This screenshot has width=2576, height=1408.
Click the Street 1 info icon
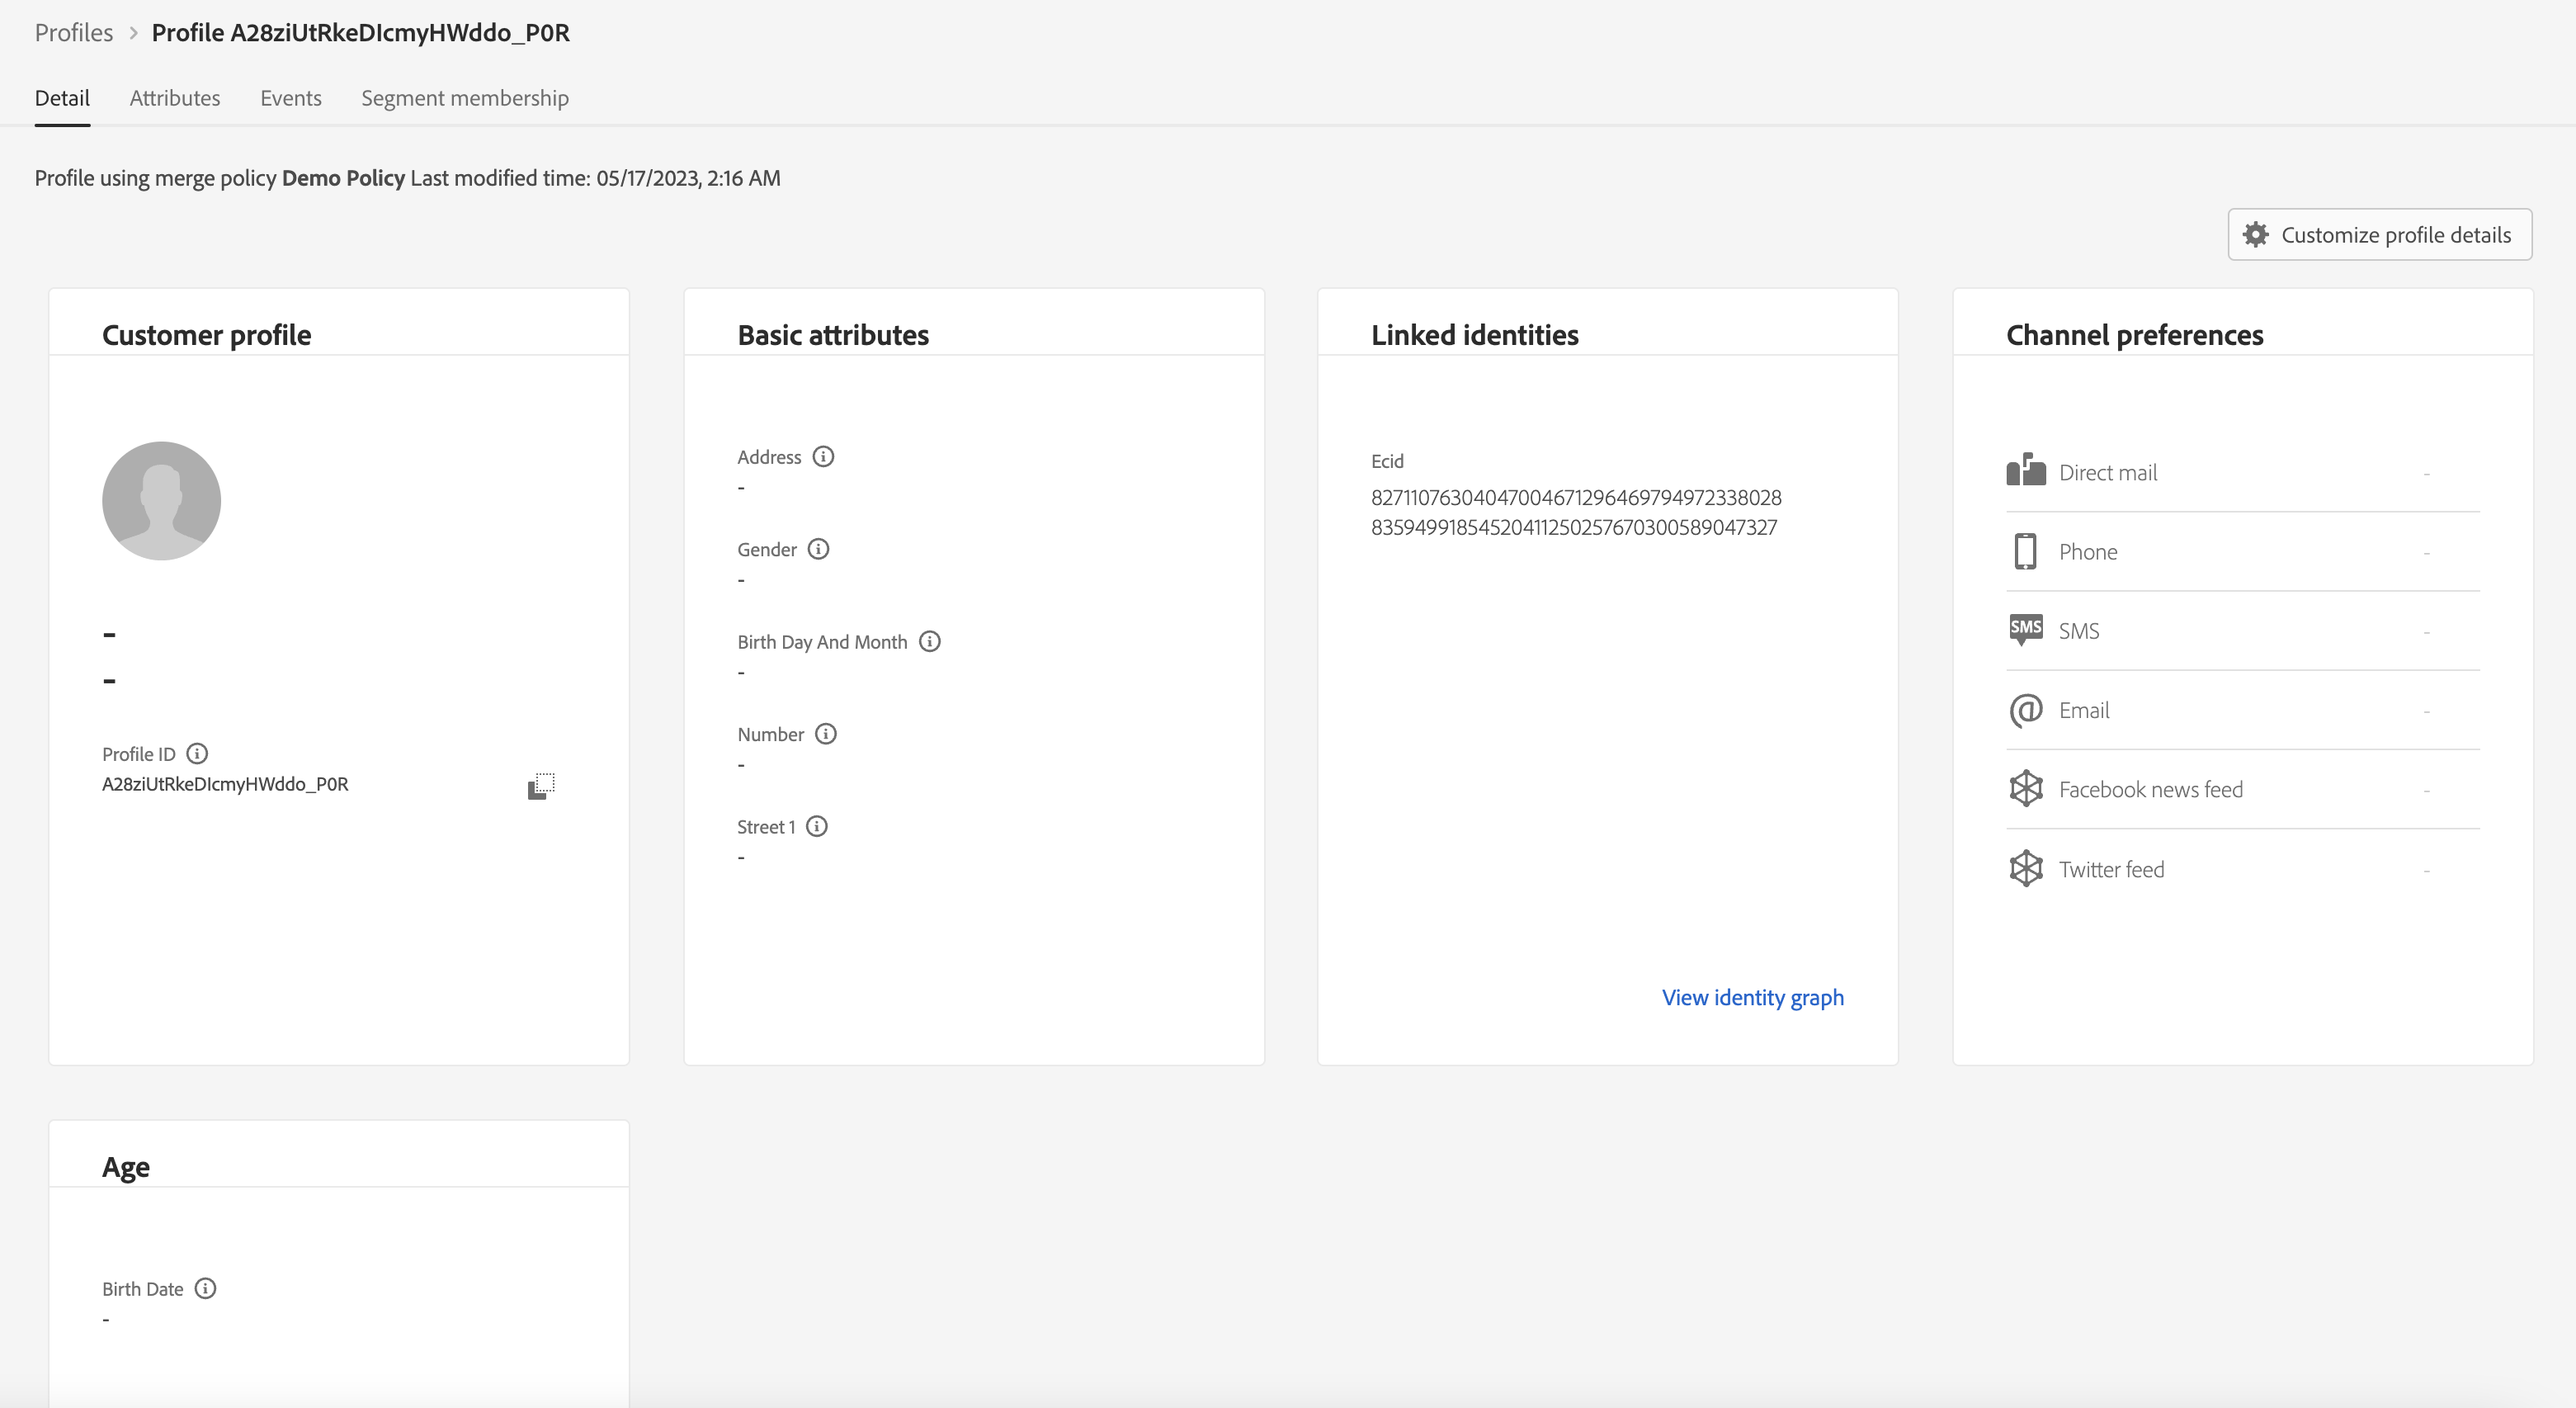coord(817,827)
